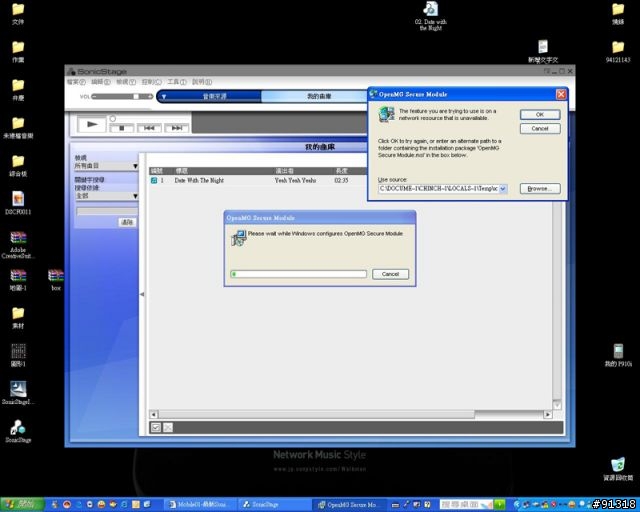Open the 檢視(V) menu

click(x=126, y=82)
